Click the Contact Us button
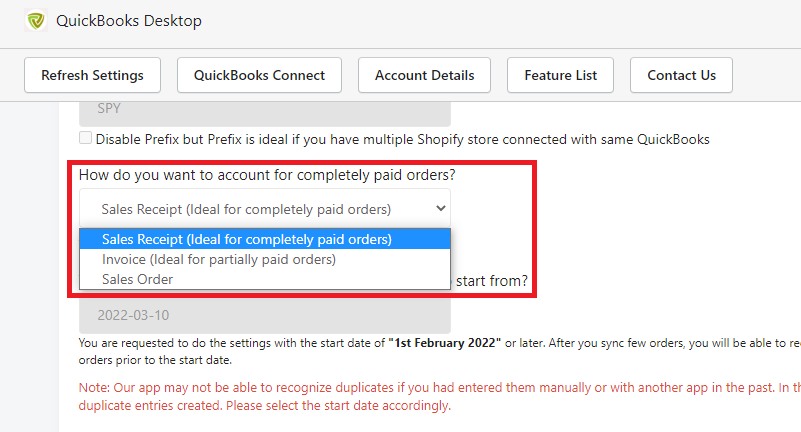This screenshot has width=801, height=432. 681,75
